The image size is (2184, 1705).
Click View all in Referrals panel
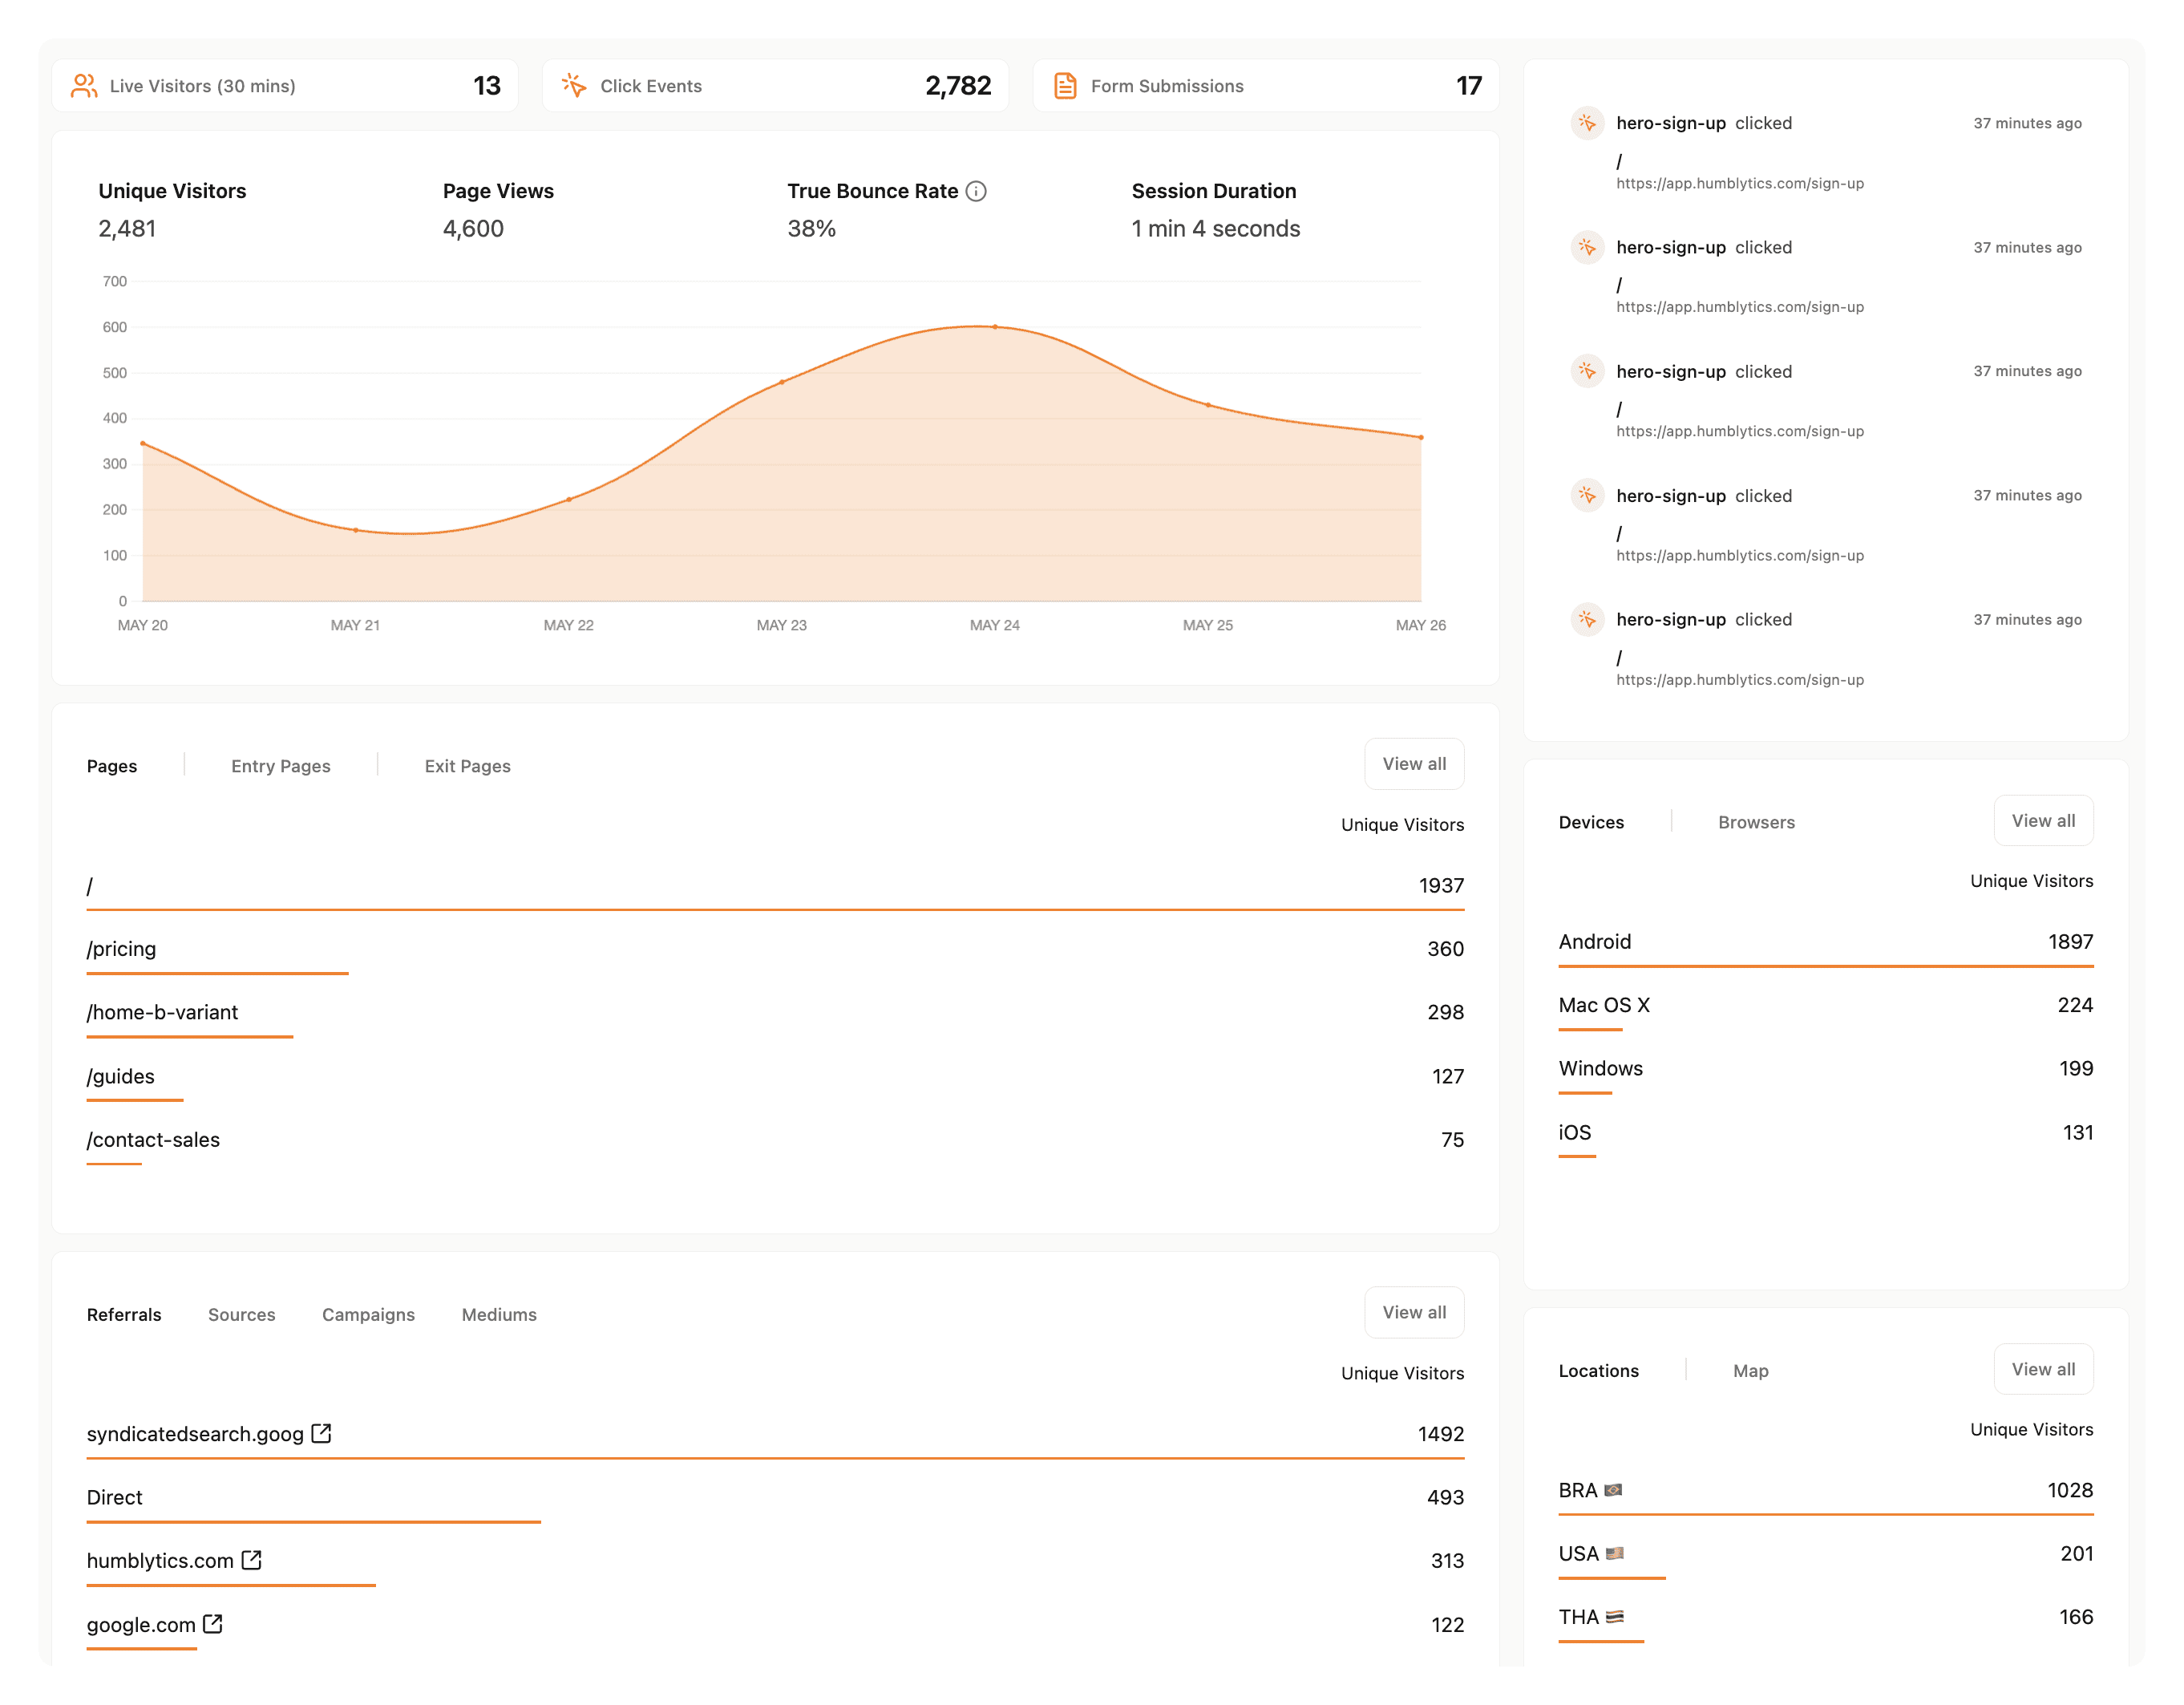click(1414, 1312)
